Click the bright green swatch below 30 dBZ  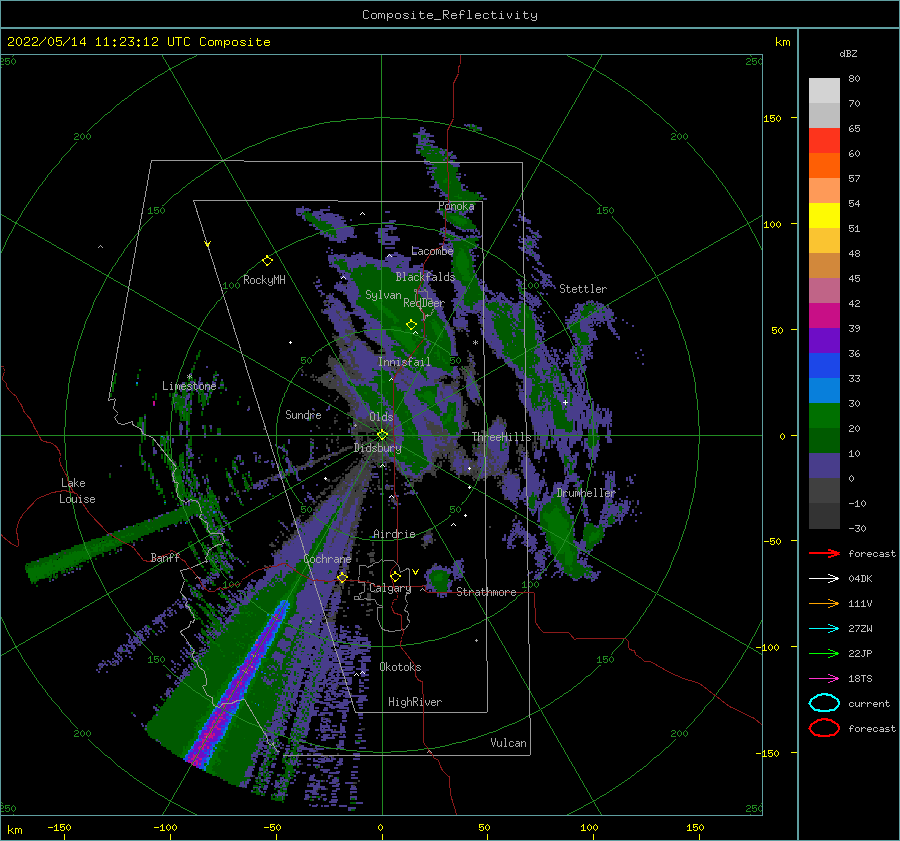click(x=824, y=416)
